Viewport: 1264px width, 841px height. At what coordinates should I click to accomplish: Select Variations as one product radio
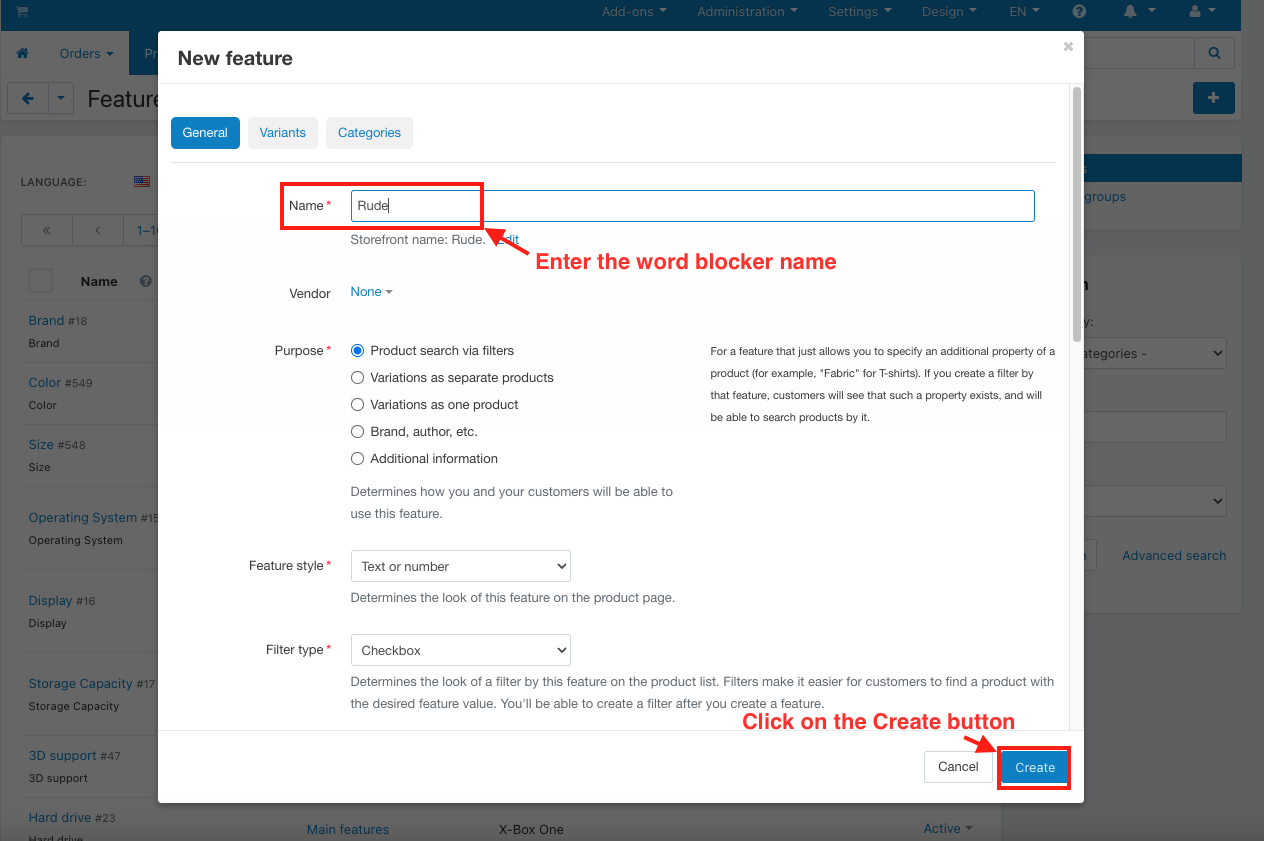coord(357,405)
